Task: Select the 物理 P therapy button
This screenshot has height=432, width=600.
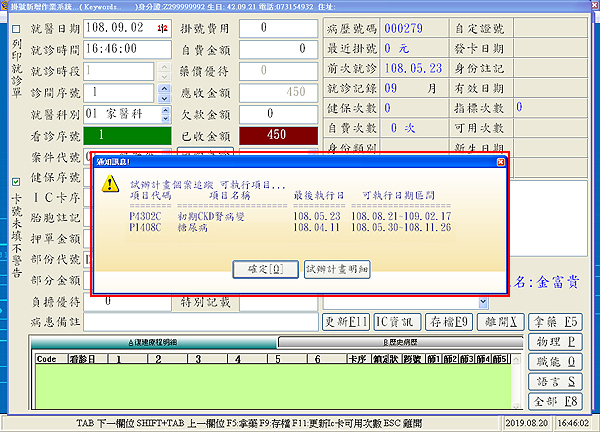Action: tap(554, 342)
